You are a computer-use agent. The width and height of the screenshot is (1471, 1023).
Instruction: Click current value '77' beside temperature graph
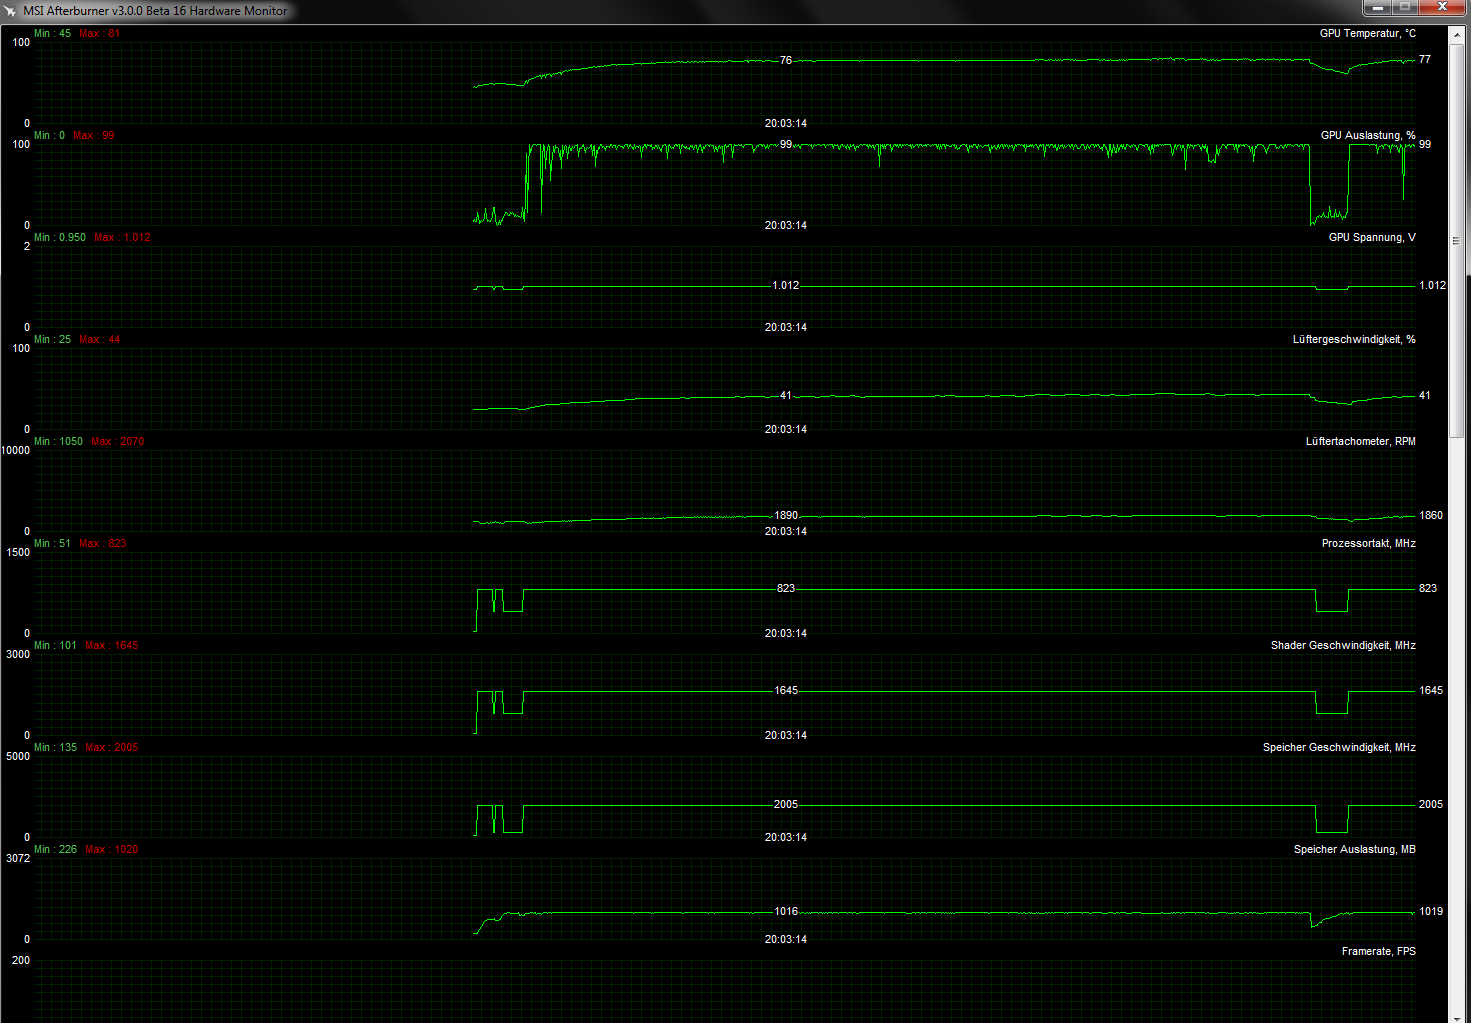pos(1425,59)
